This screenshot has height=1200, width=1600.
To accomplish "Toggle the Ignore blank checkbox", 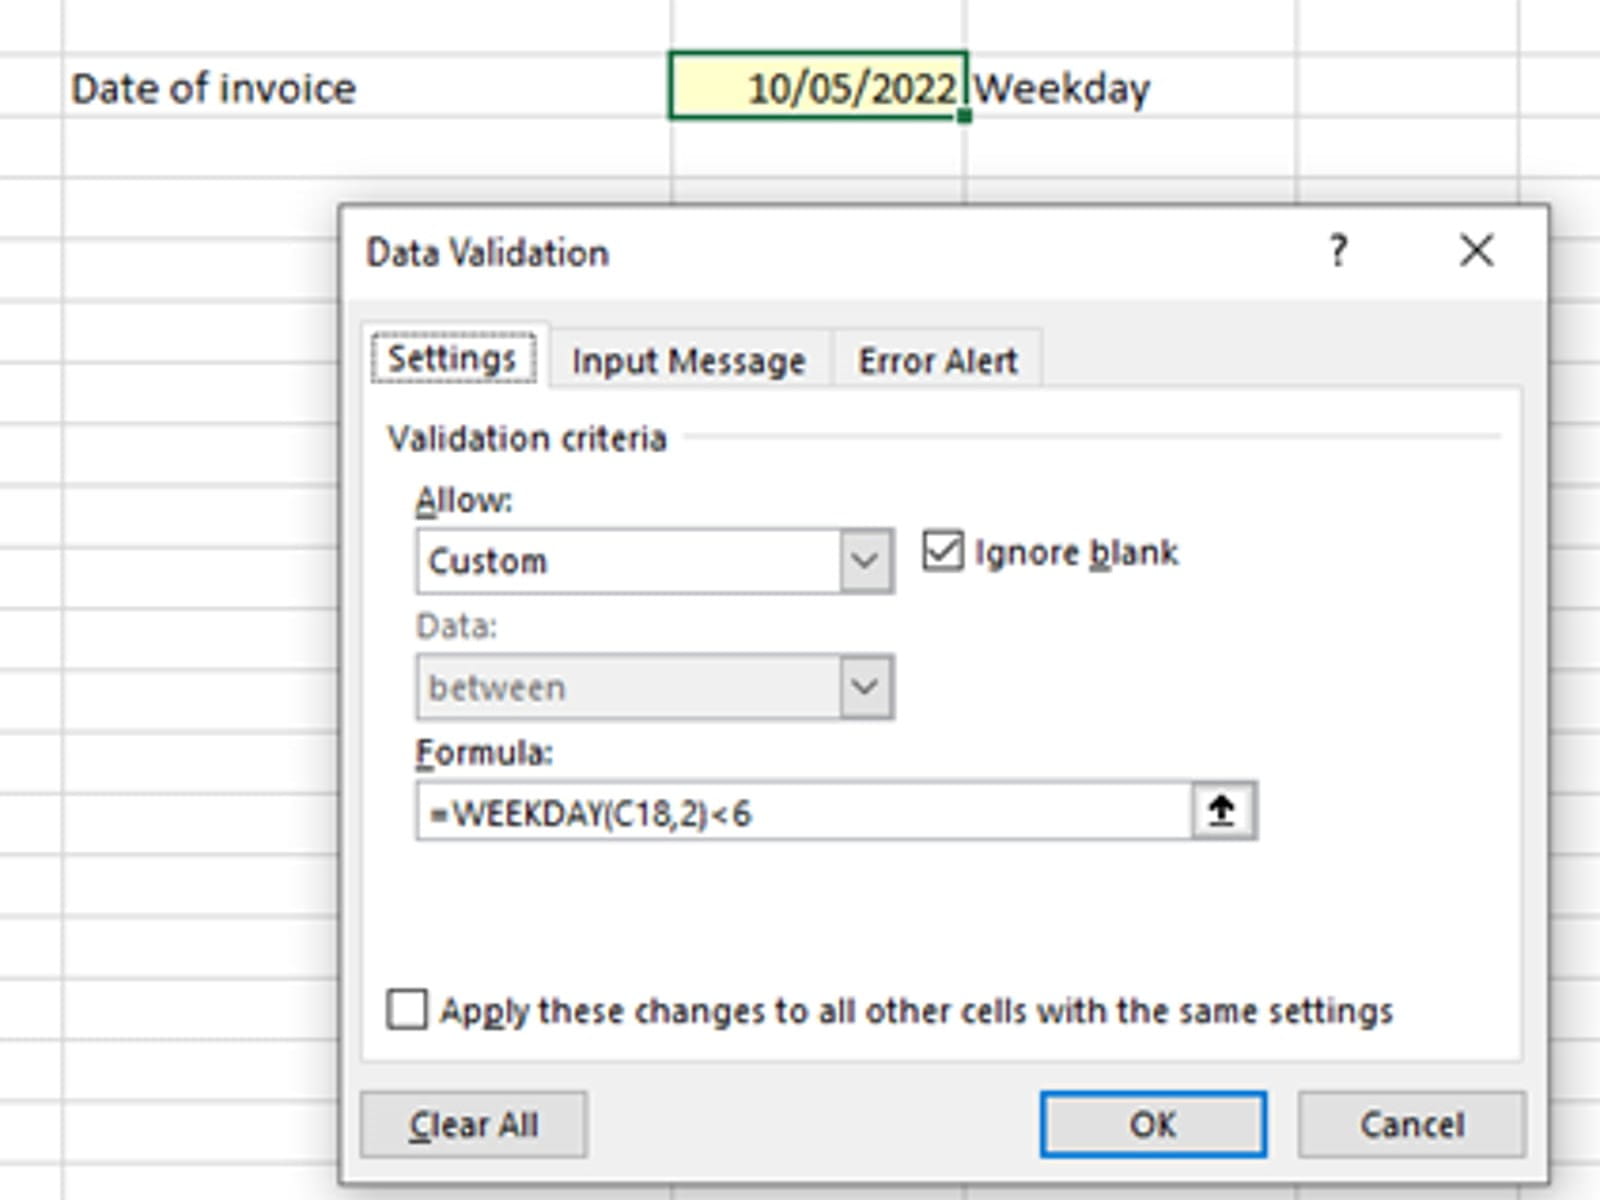I will pos(943,552).
